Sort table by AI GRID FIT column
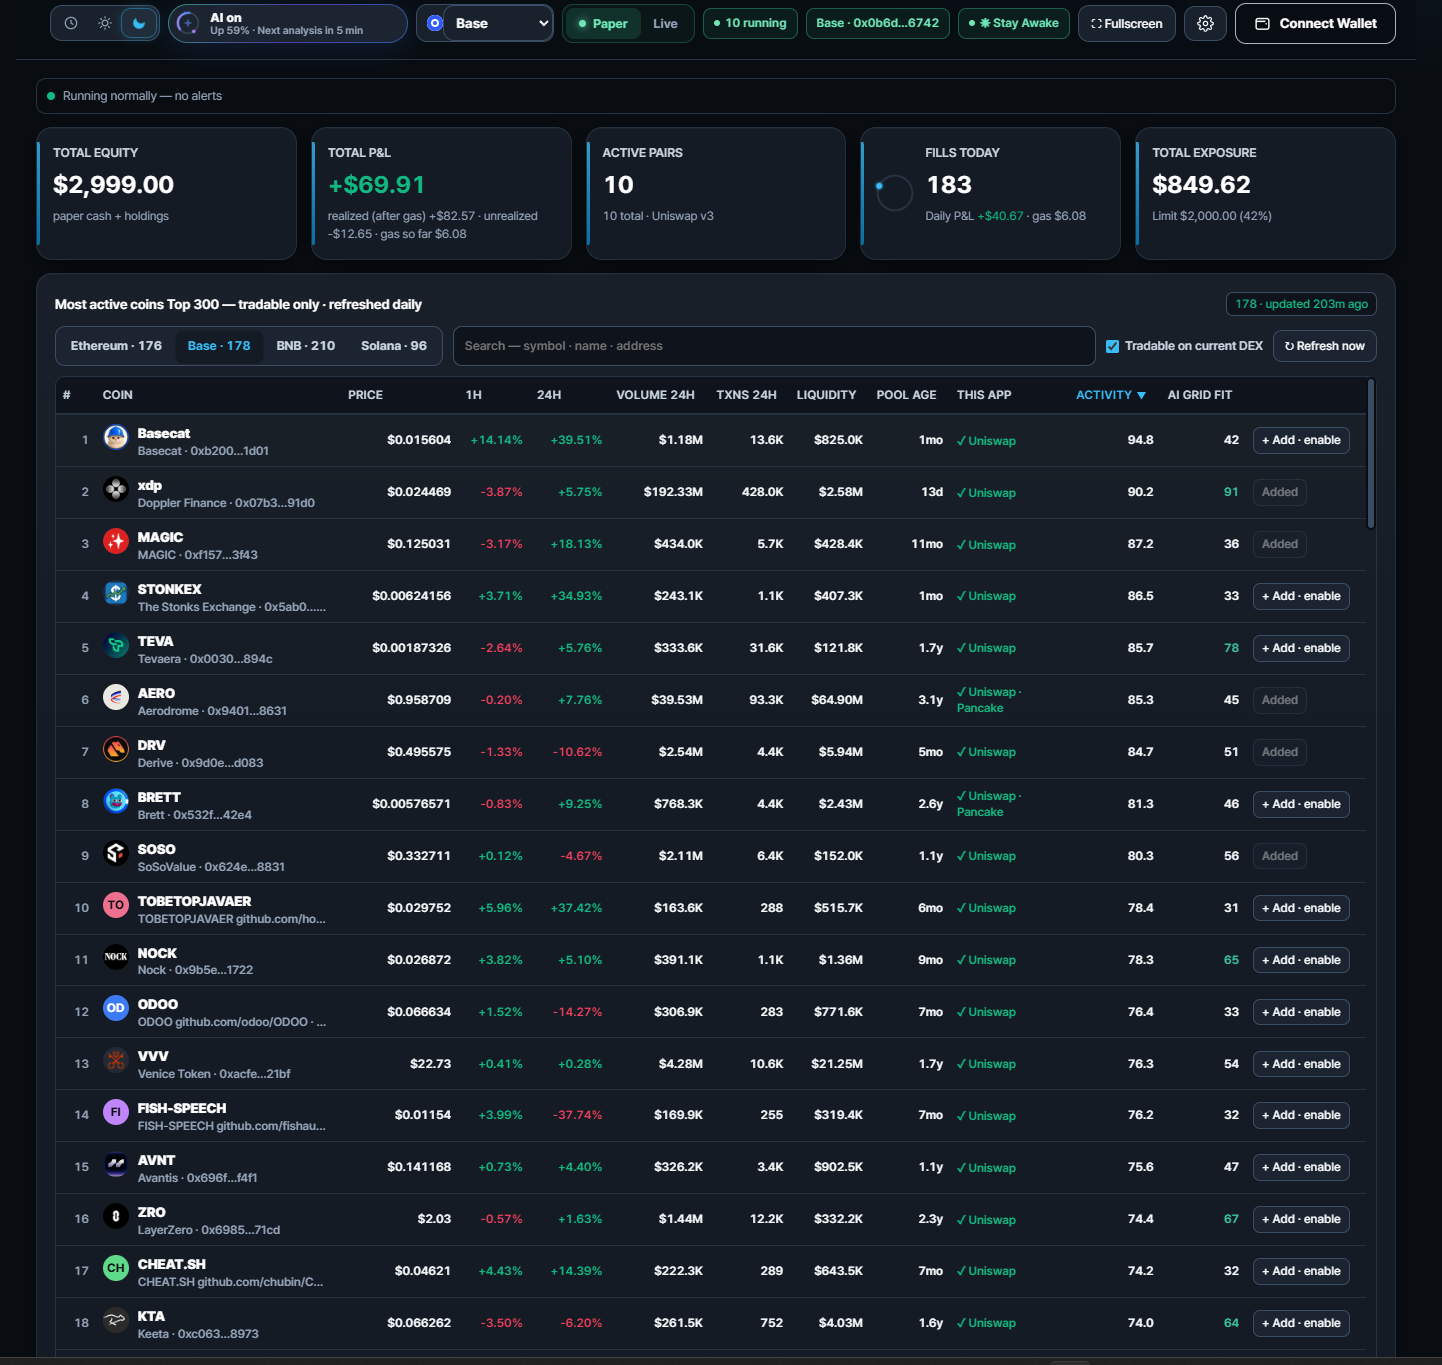Viewport: 1442px width, 1365px height. tap(1199, 395)
